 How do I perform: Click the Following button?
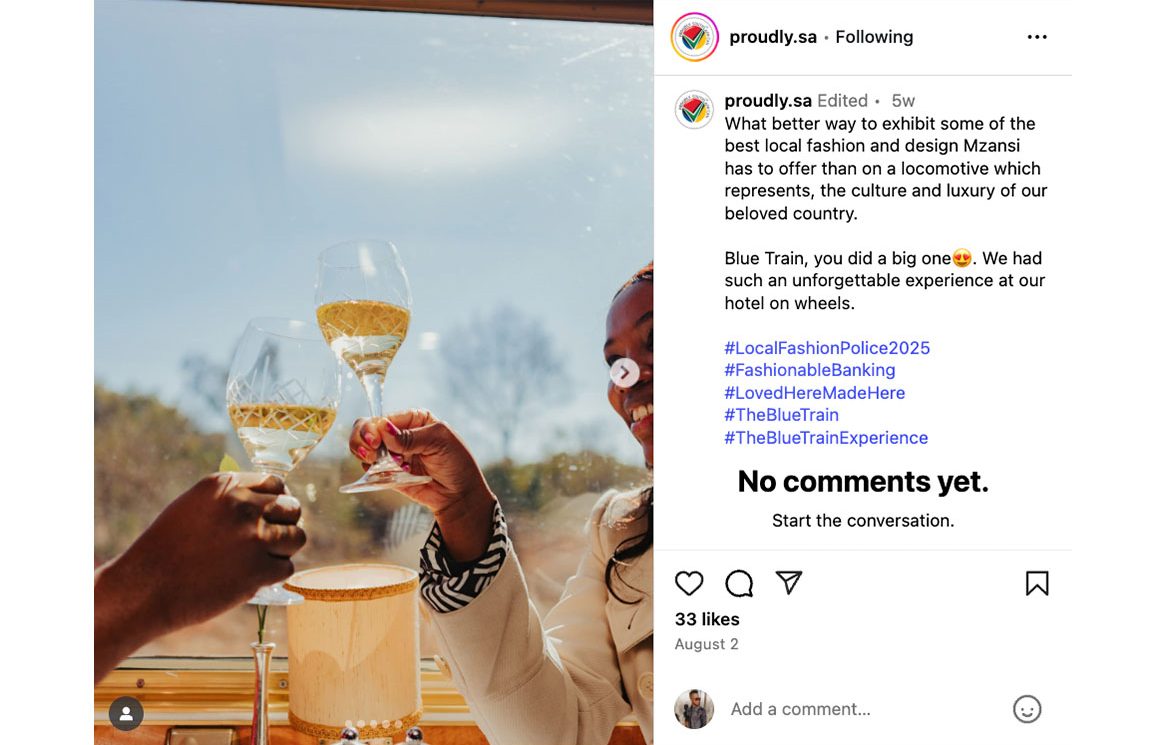(x=874, y=37)
